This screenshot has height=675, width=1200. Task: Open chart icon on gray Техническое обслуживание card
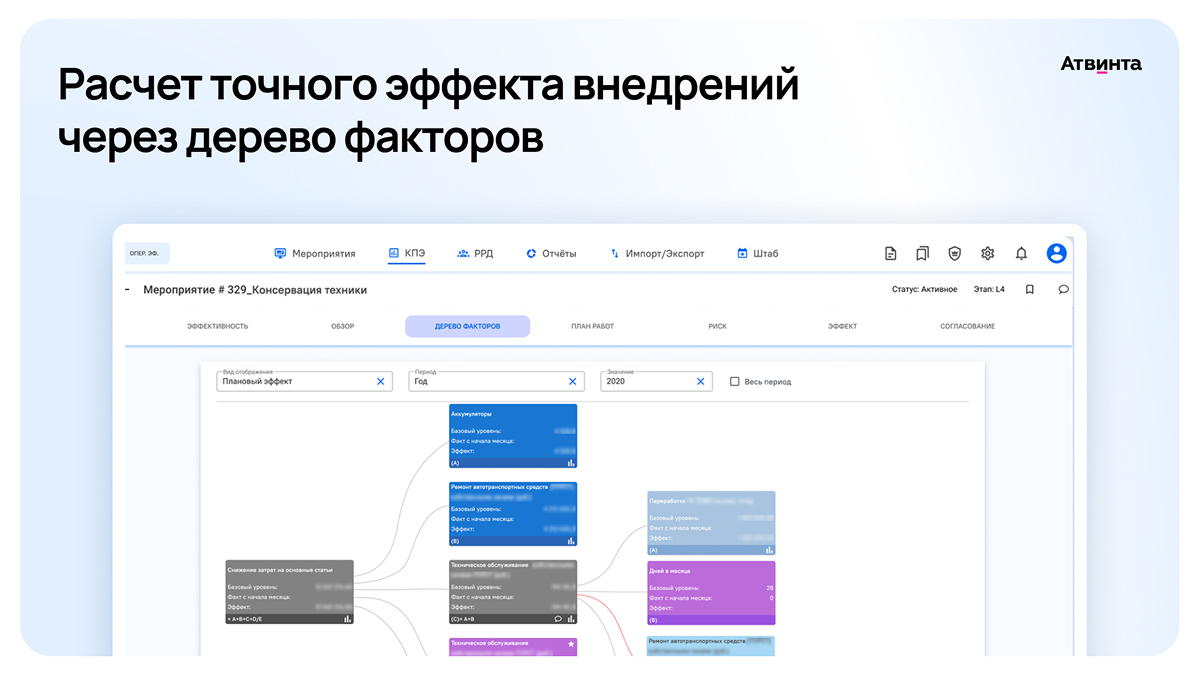(x=571, y=619)
